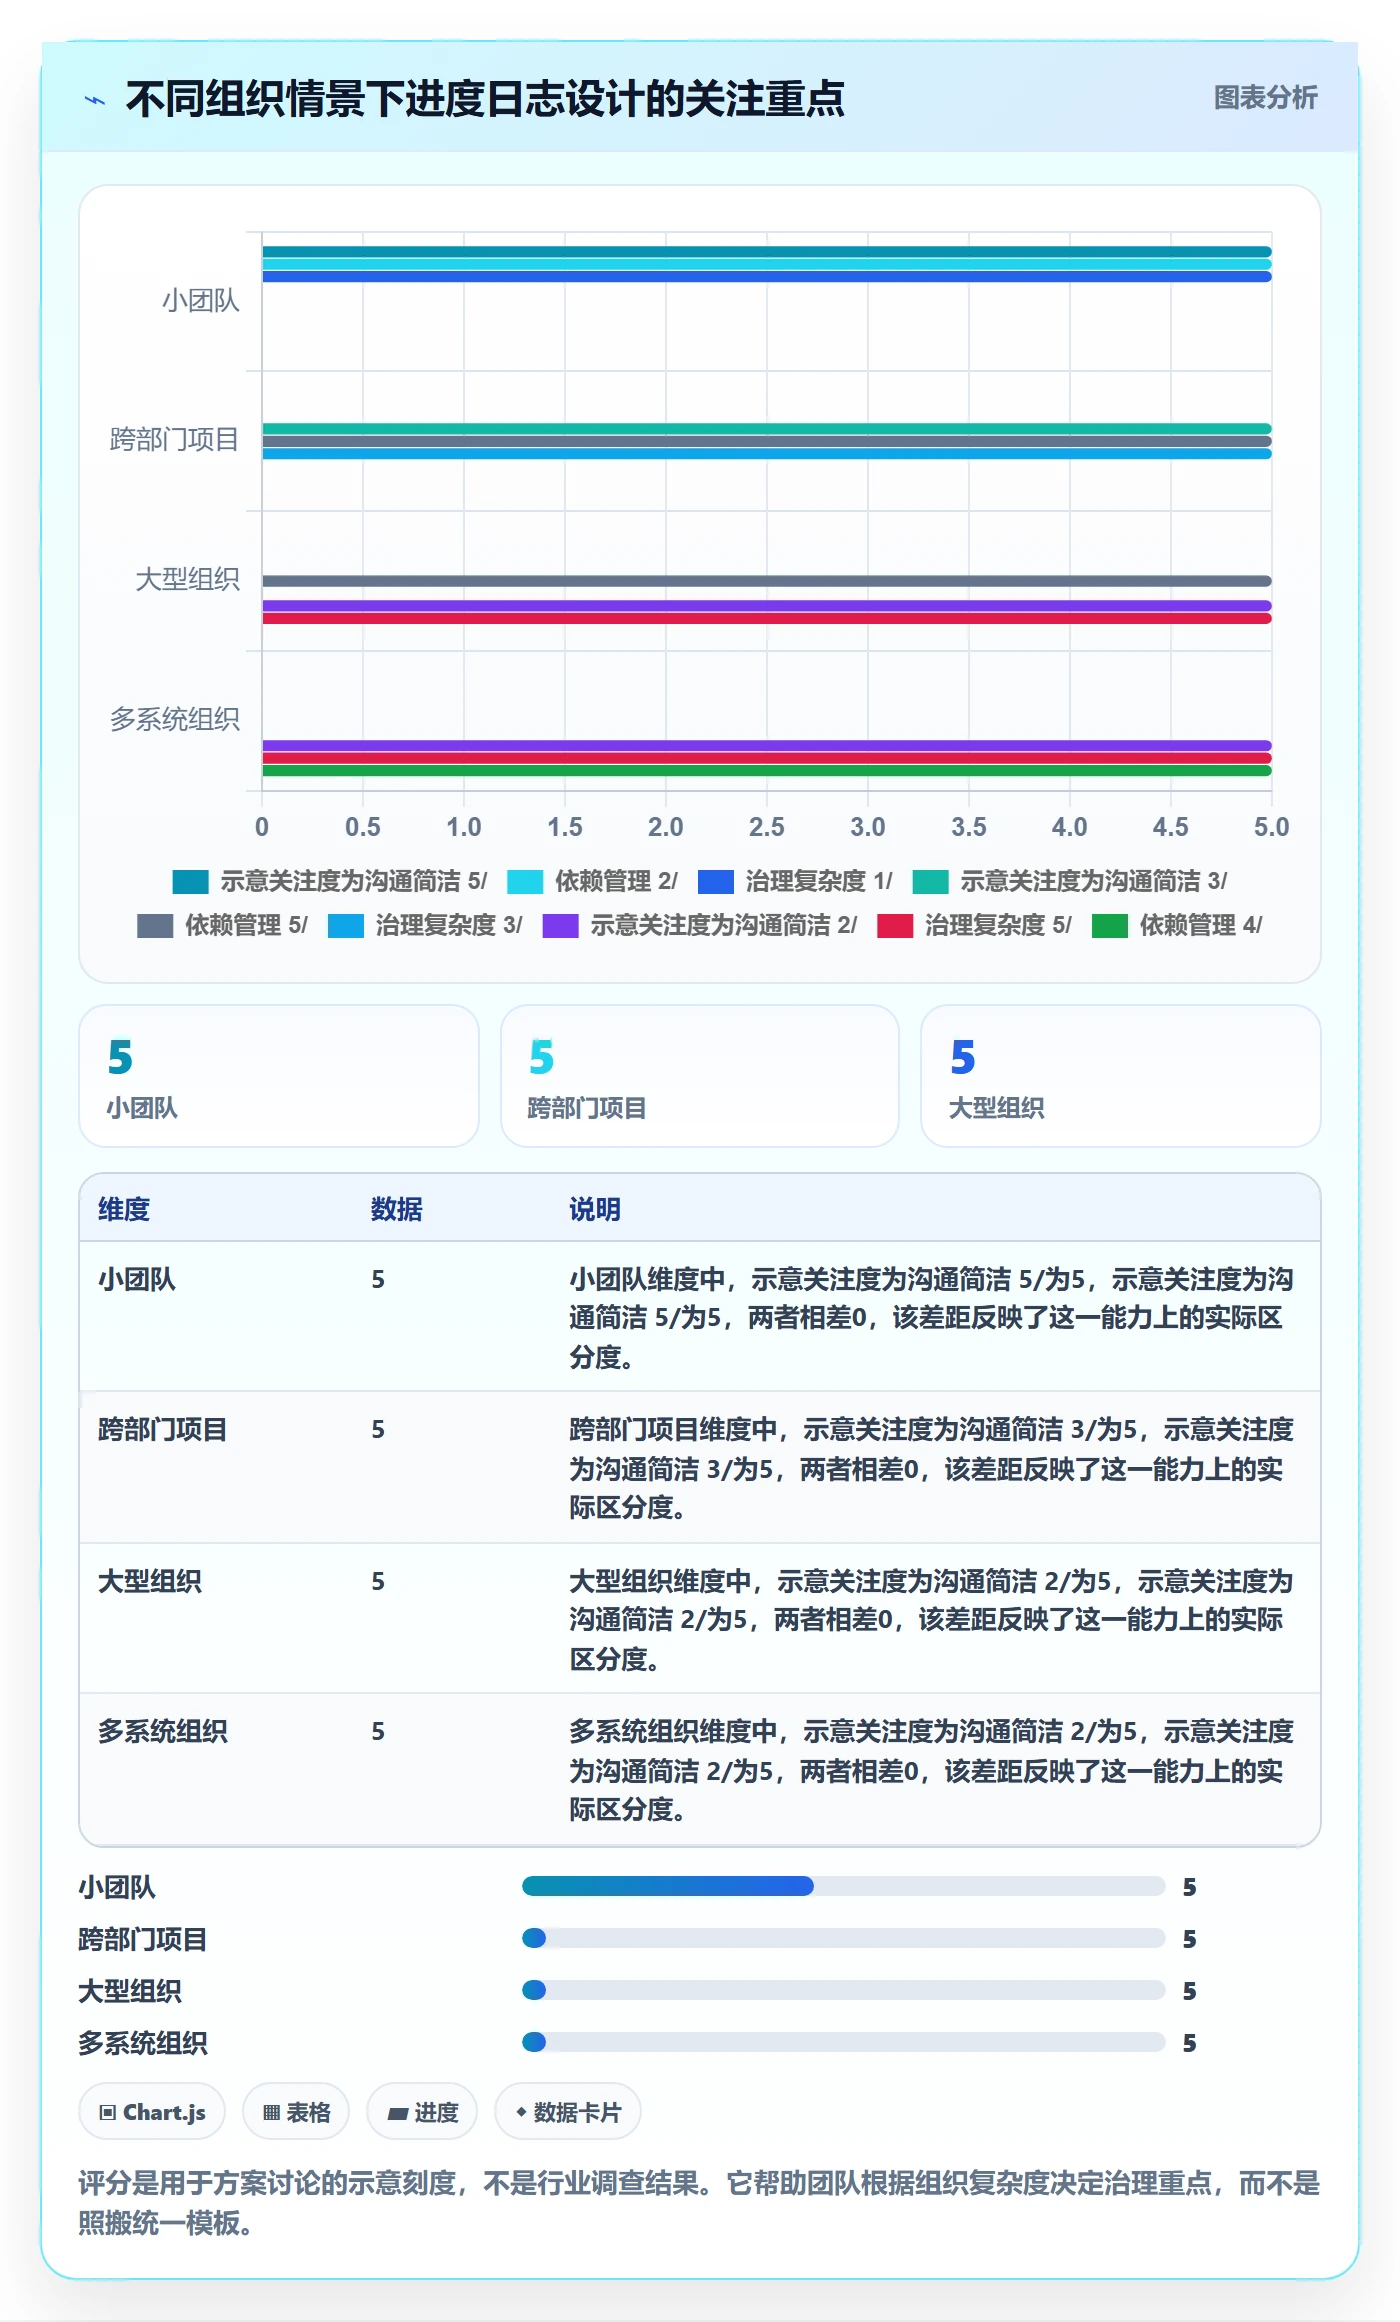The height and width of the screenshot is (2322, 1400).
Task: Click the 跨部门项目 progress bar
Action: pos(844,1938)
